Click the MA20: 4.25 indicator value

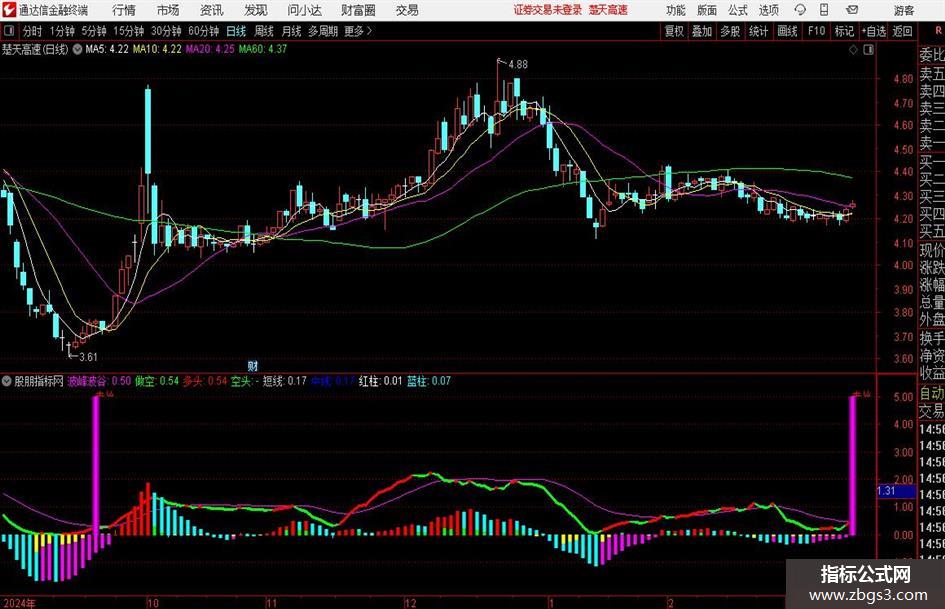pyautogui.click(x=210, y=49)
